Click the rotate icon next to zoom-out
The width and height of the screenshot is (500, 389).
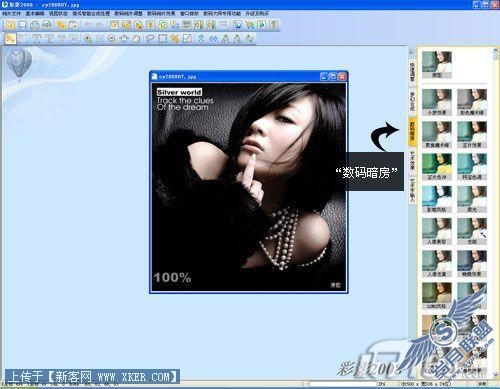click(x=124, y=39)
